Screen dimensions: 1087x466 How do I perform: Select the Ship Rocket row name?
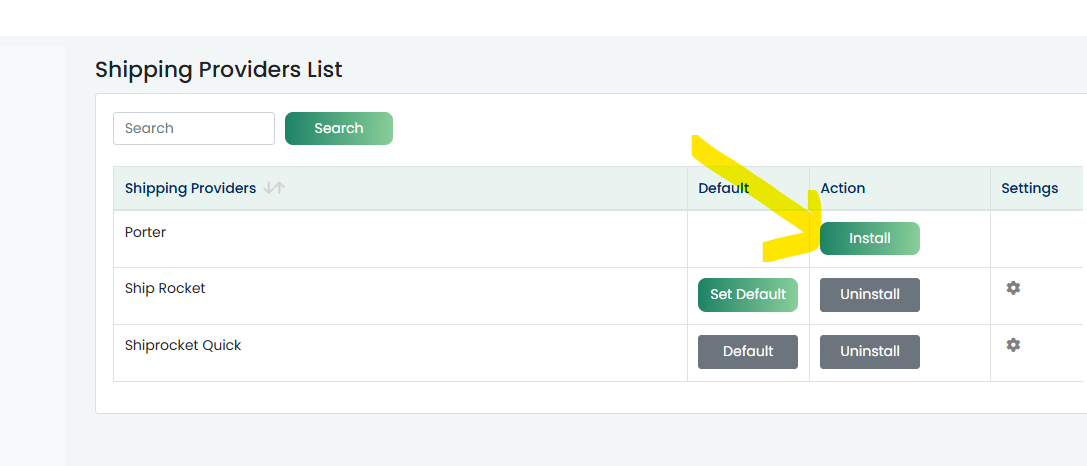(x=165, y=288)
